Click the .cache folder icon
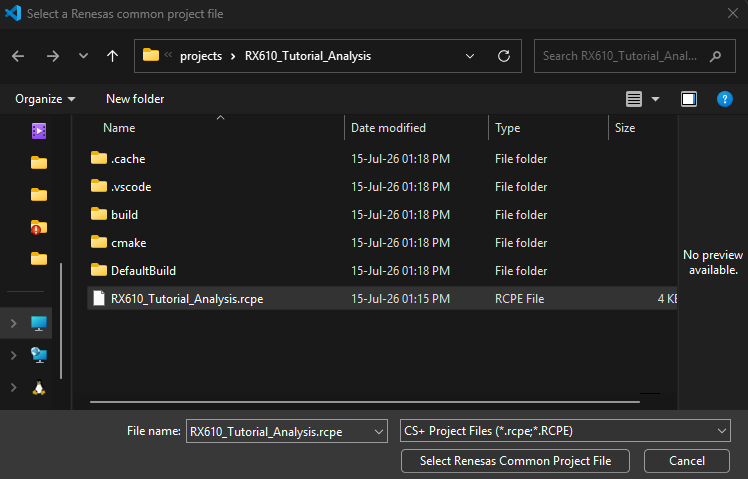This screenshot has height=479, width=748. click(x=99, y=158)
